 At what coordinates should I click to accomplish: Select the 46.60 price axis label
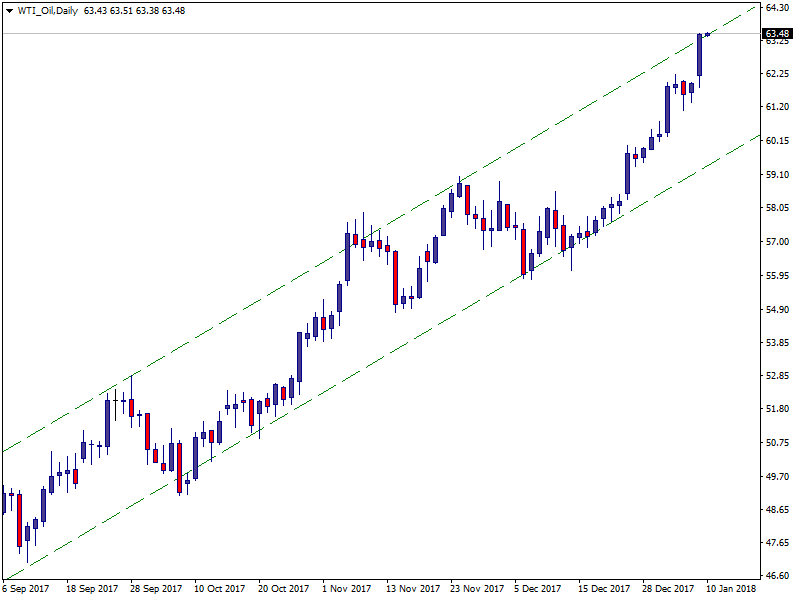pos(778,577)
